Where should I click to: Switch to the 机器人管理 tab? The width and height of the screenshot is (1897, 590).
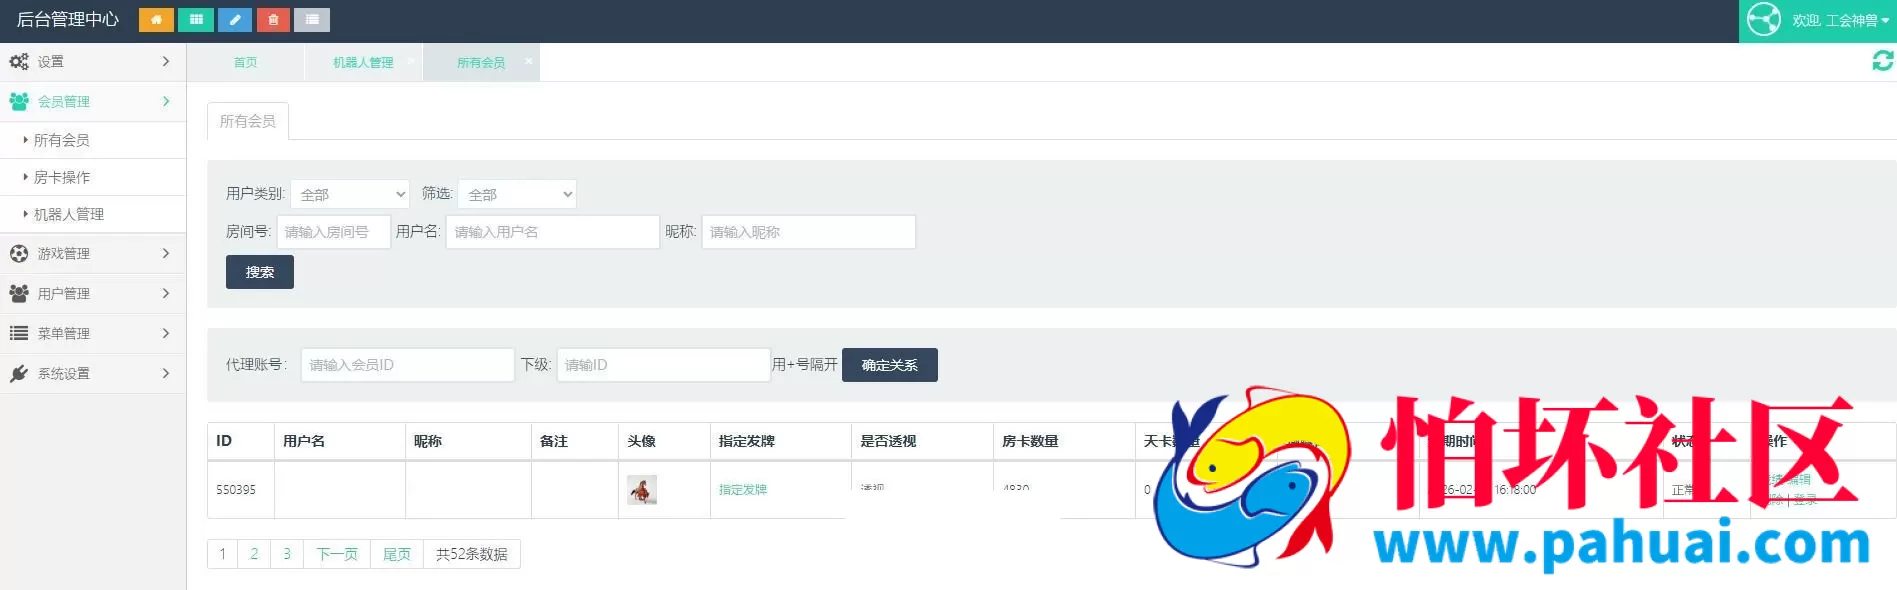click(x=363, y=62)
